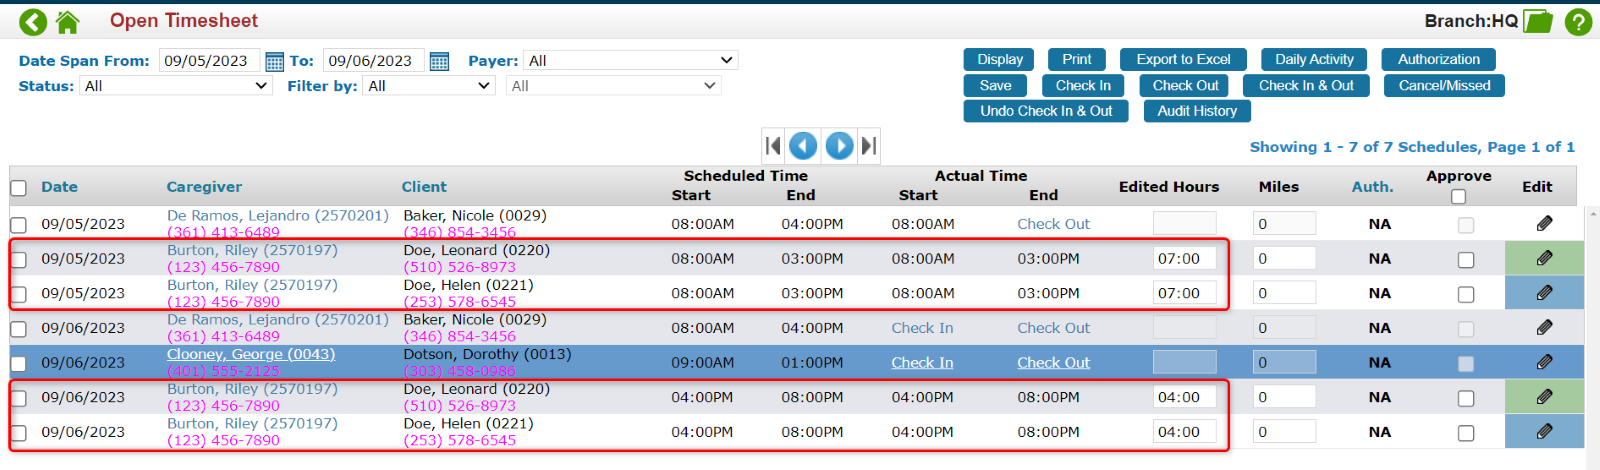Go to home via house icon

[67, 21]
